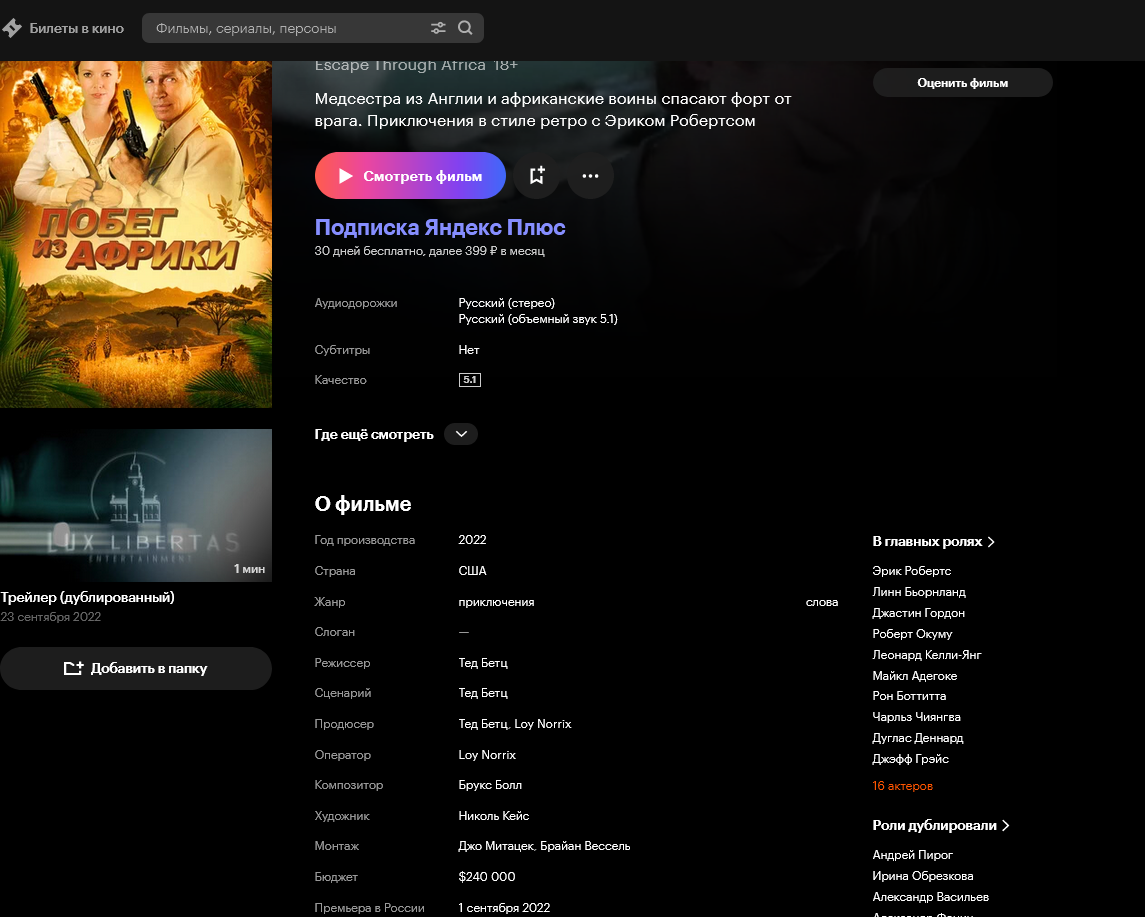Open actor Джастин Гордон
Screen dimensions: 1145x917
pos(919,613)
